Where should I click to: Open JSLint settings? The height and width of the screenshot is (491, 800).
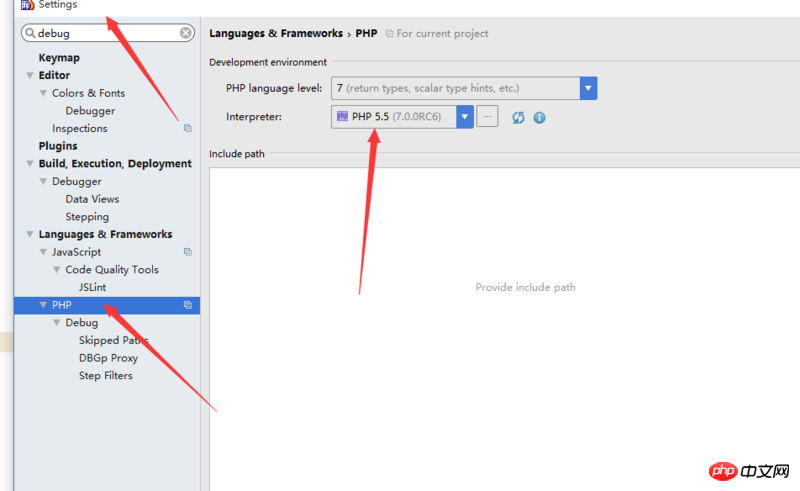(x=92, y=287)
